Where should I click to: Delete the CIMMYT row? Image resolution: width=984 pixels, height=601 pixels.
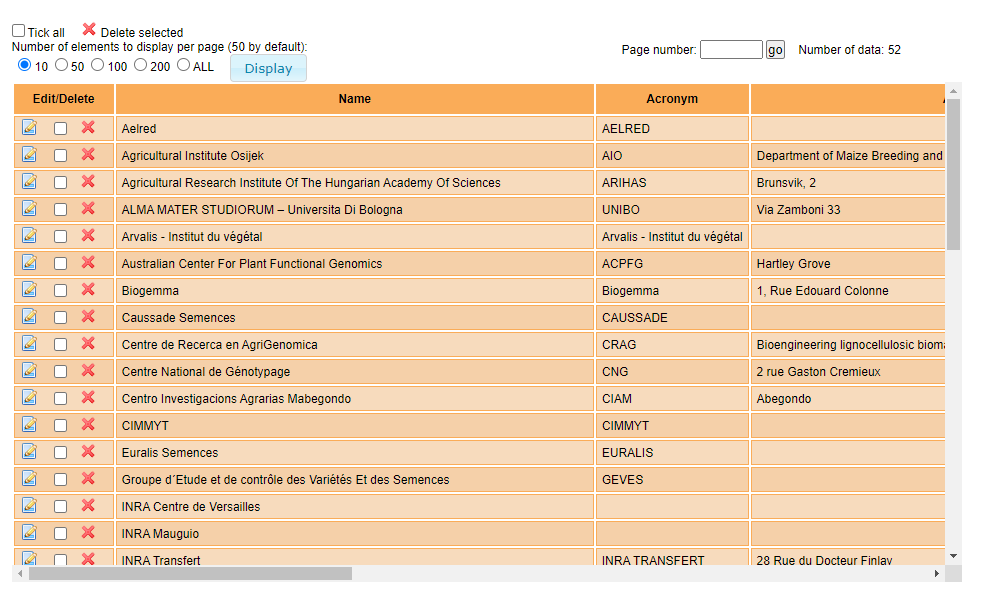click(88, 424)
